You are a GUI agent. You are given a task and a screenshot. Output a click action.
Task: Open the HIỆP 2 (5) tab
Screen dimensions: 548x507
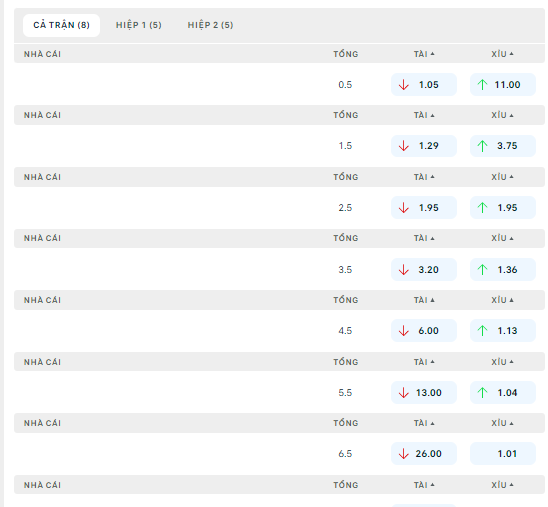click(x=210, y=25)
